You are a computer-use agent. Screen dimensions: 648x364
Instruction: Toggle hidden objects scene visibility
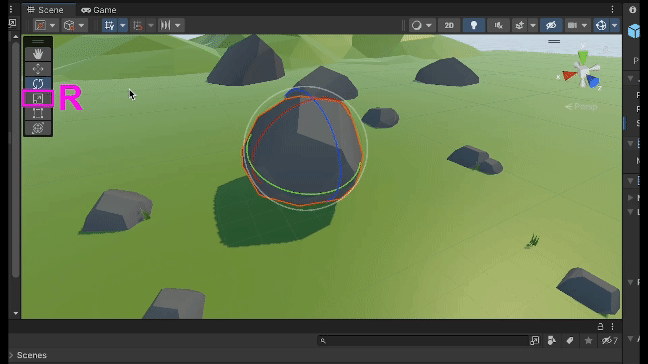coord(551,25)
